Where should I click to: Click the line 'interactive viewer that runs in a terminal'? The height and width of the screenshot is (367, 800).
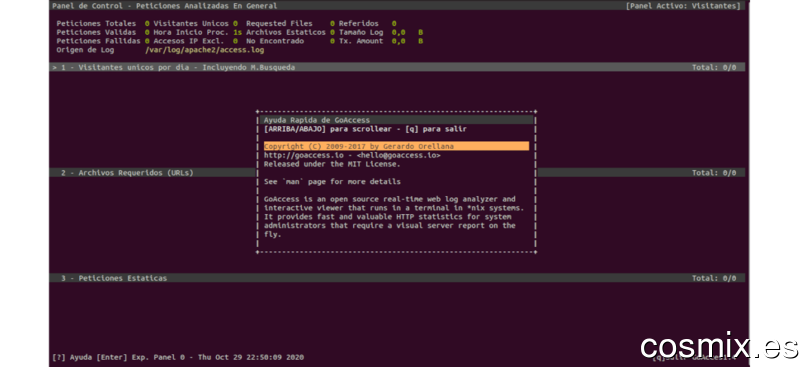[394, 208]
